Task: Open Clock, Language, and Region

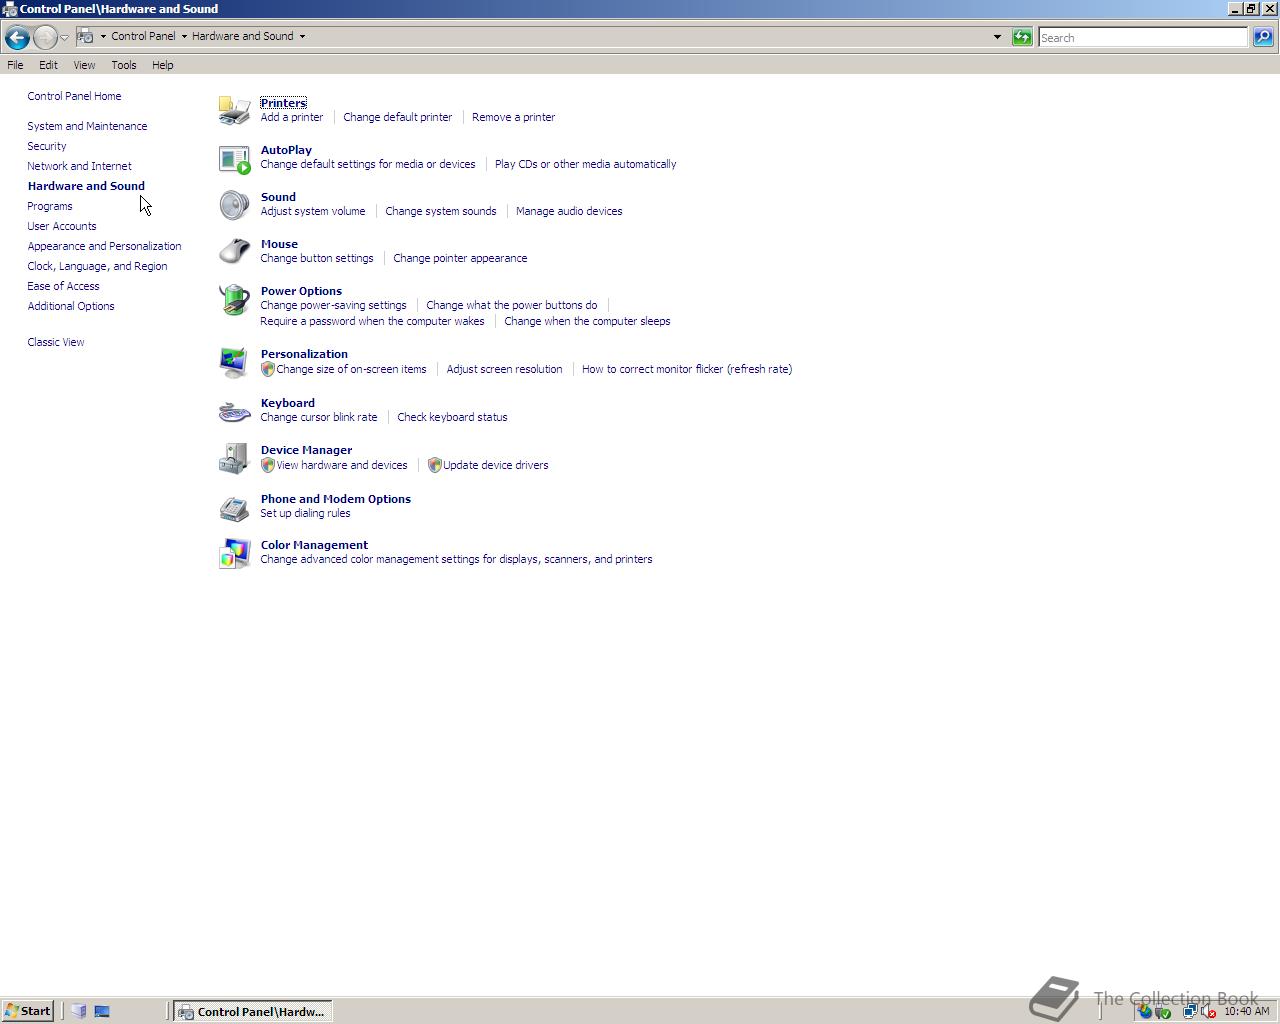Action: tap(97, 266)
